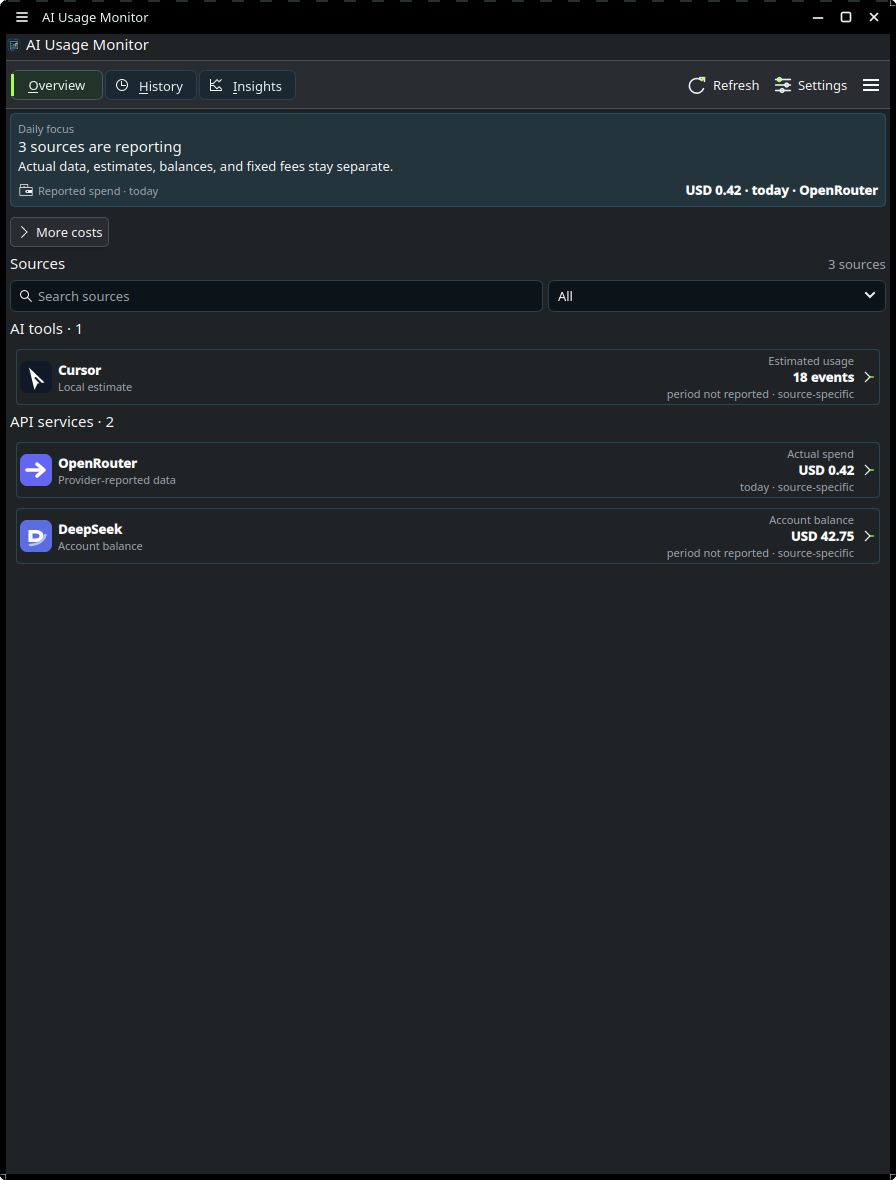Open the Cursor source row
This screenshot has width=896, height=1180.
(x=448, y=377)
